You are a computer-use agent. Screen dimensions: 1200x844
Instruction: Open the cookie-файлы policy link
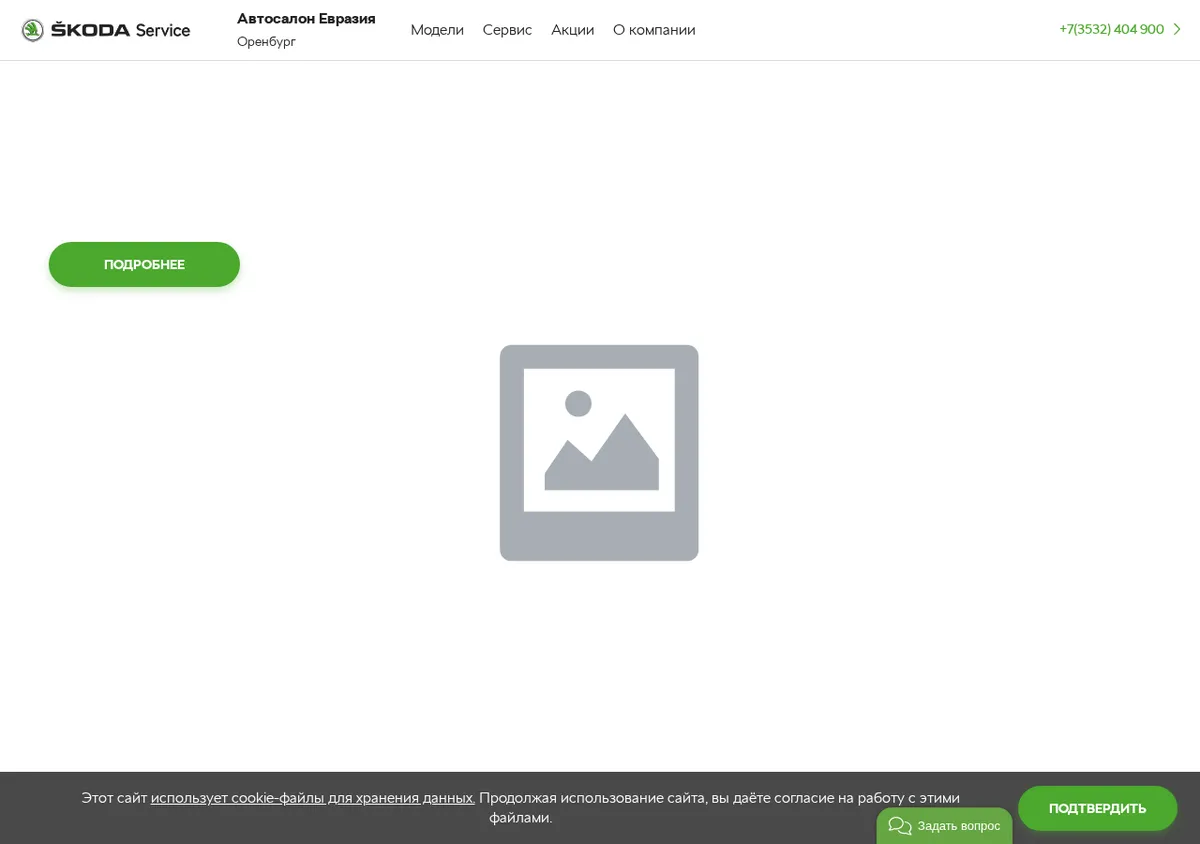[313, 798]
